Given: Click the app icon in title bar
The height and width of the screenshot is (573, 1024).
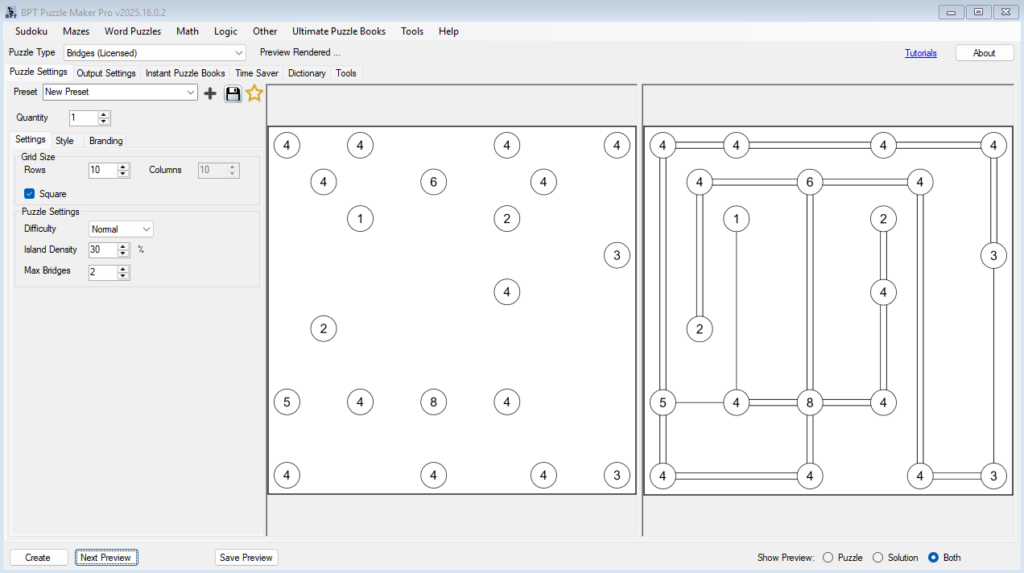Looking at the screenshot, I should click(12, 11).
